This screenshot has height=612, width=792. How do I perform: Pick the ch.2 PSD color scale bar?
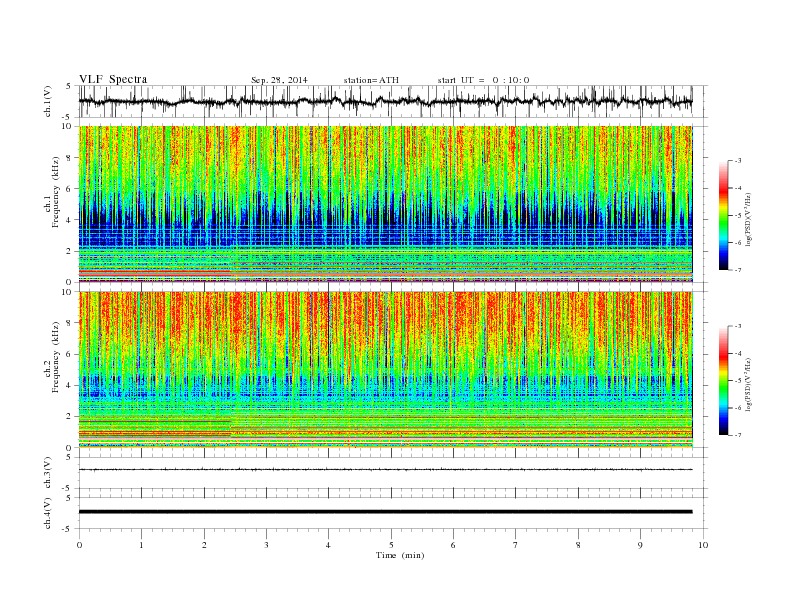pyautogui.click(x=724, y=381)
